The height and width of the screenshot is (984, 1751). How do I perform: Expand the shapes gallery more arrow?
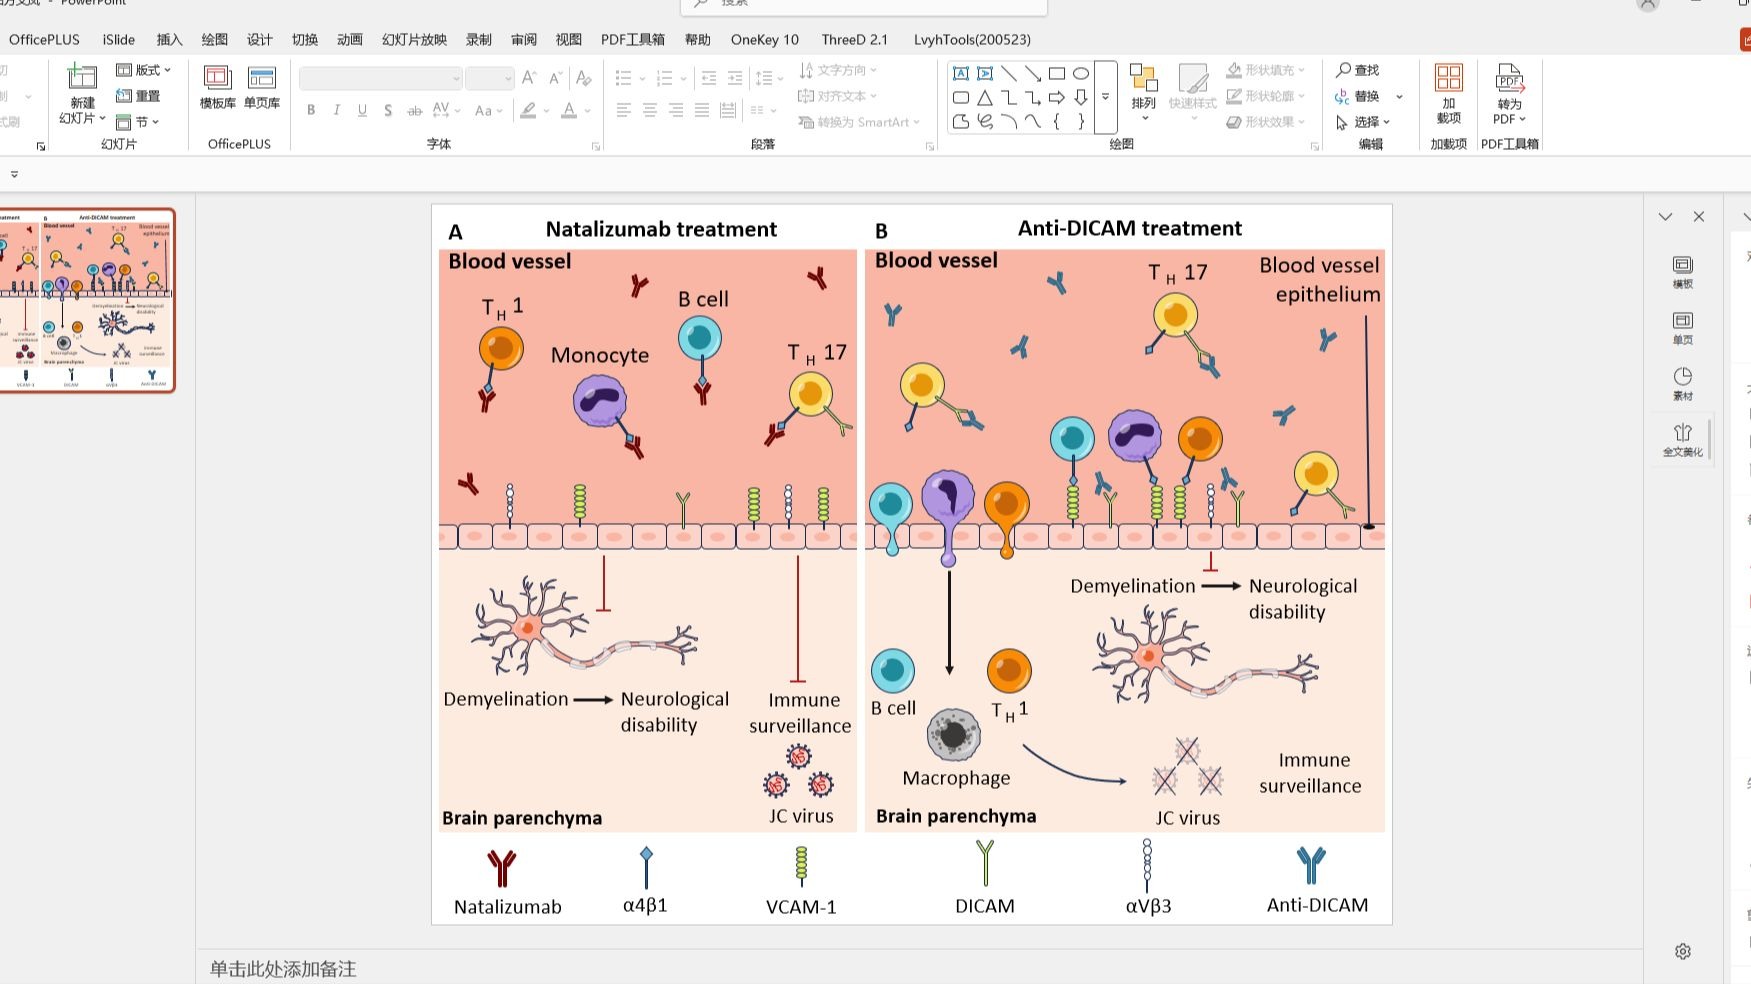pos(1105,97)
